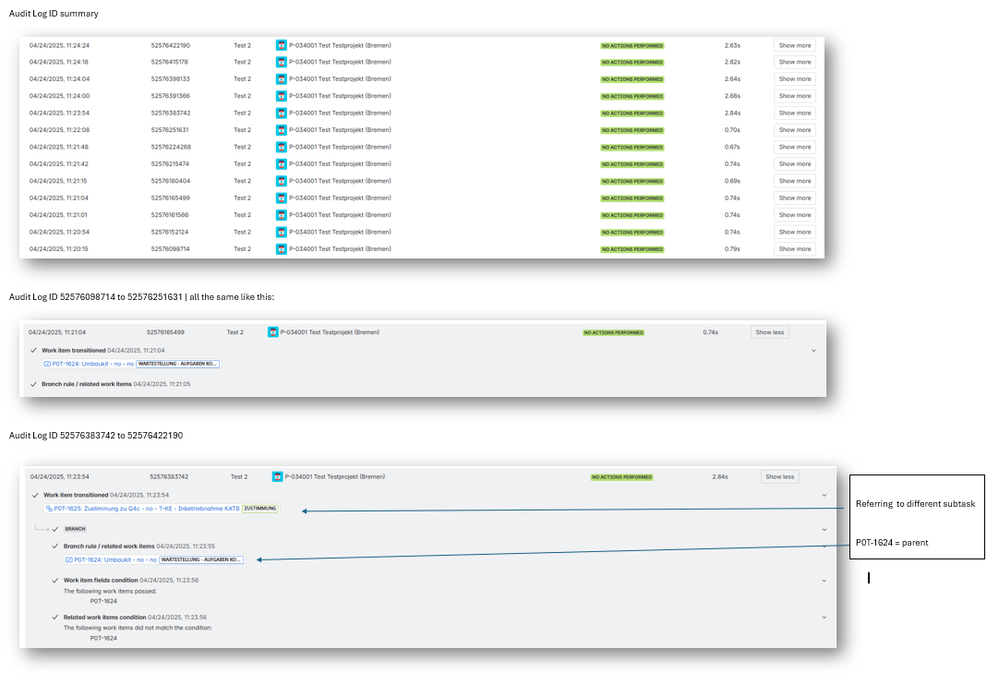The width and height of the screenshot is (999, 684).
Task: Click duration value 2.68s
Action: point(732,96)
